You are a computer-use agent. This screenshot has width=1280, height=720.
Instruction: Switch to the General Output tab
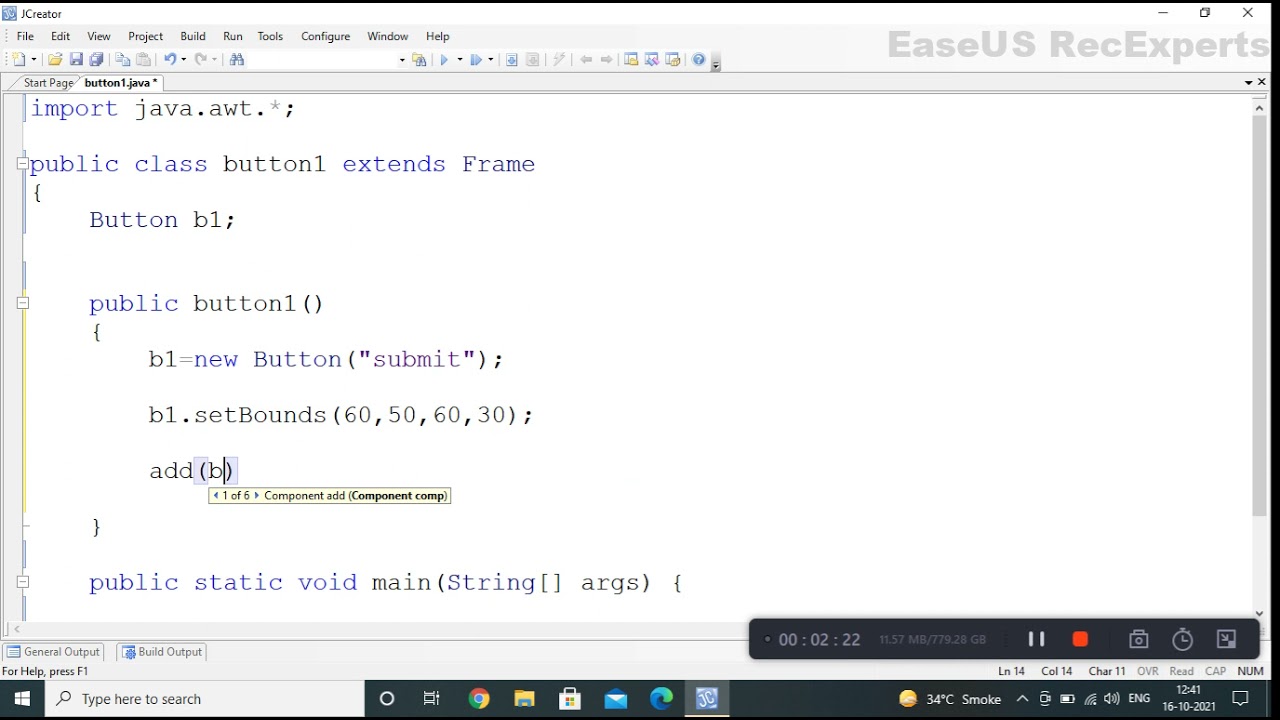(53, 652)
